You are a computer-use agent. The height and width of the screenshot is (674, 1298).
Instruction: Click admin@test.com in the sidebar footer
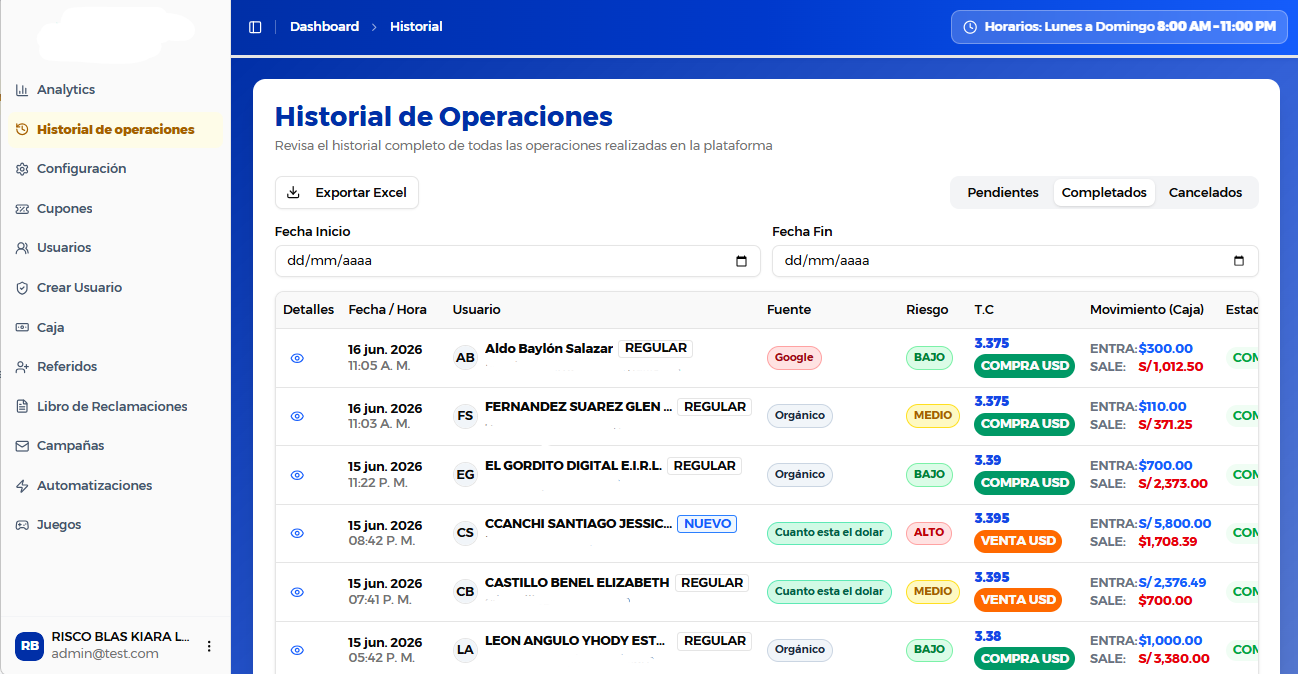[x=105, y=654]
